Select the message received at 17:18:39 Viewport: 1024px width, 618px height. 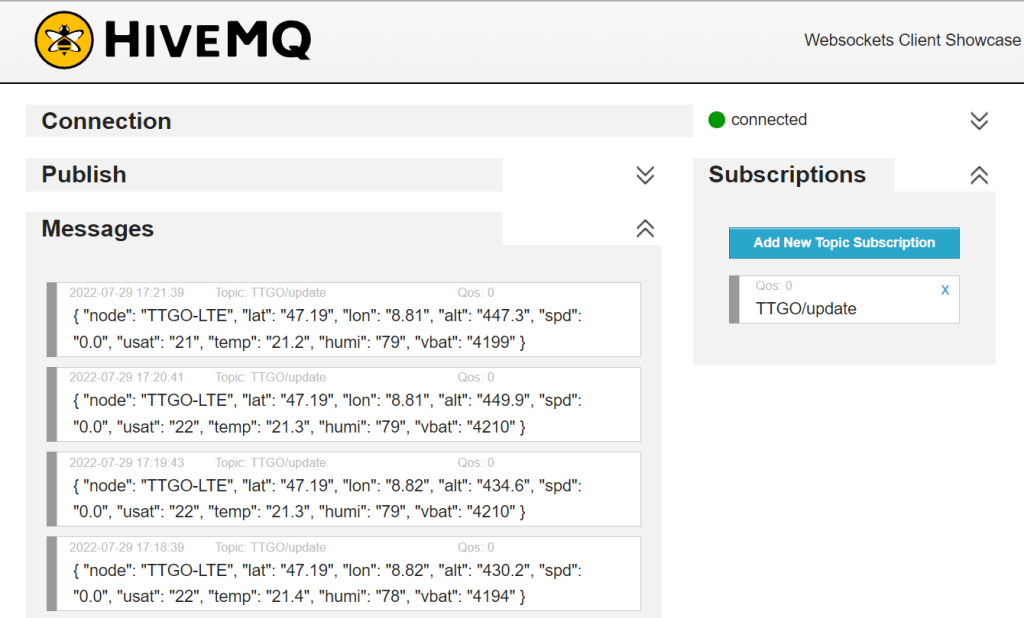(x=343, y=584)
